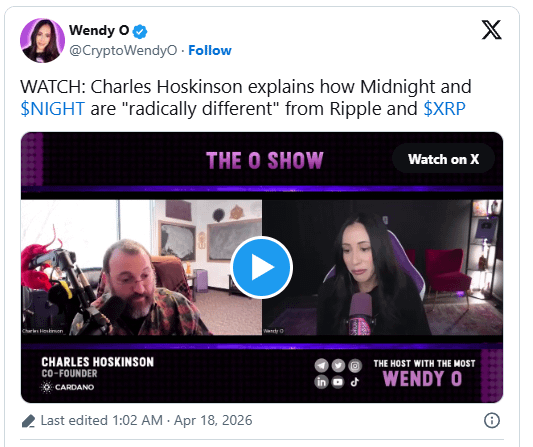Image resolution: width=533 pixels, height=447 pixels.
Task: Open the @CryptoWendyO handle link
Action: point(123,50)
